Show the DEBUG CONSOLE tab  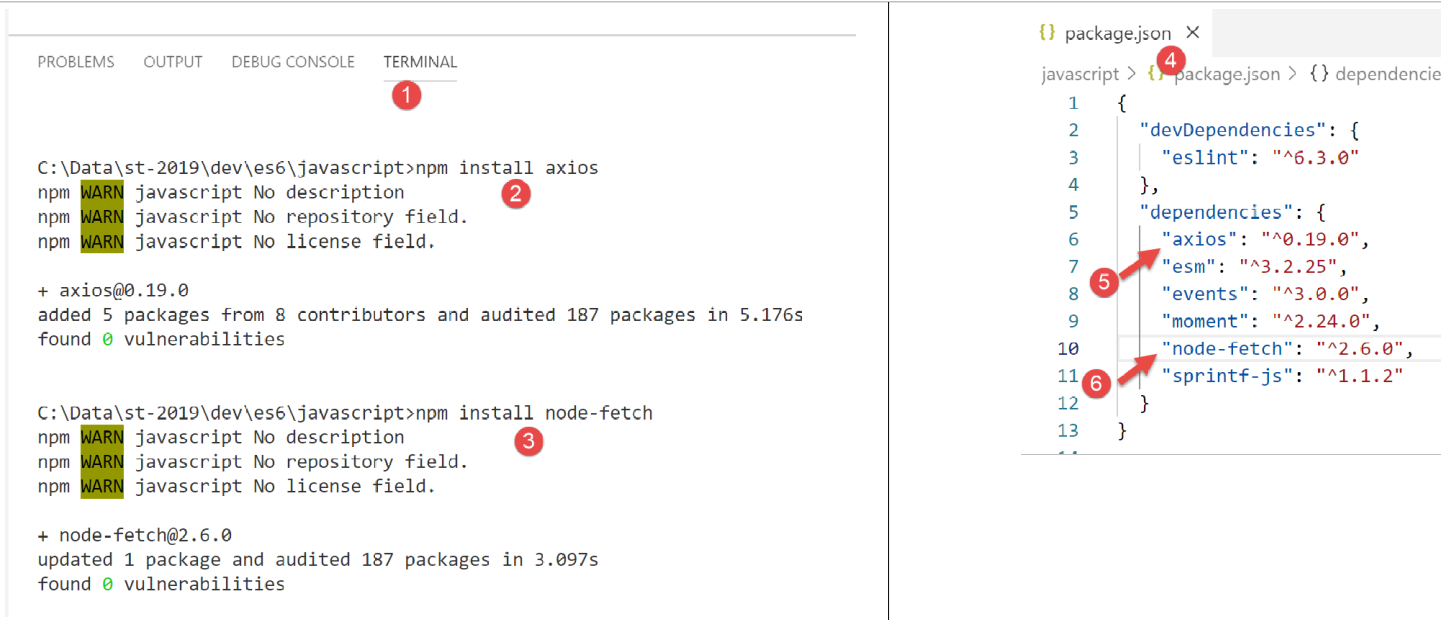point(293,62)
